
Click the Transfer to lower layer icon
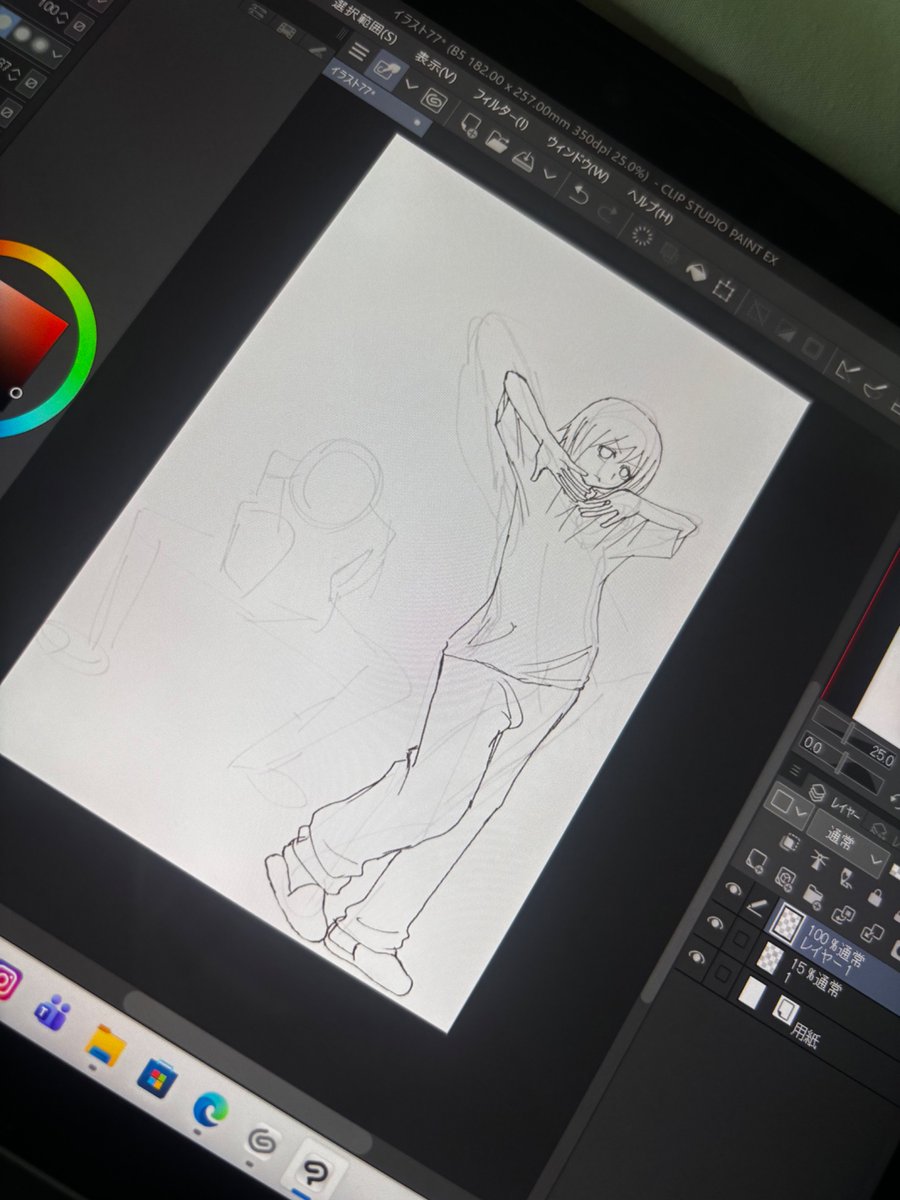(x=843, y=914)
